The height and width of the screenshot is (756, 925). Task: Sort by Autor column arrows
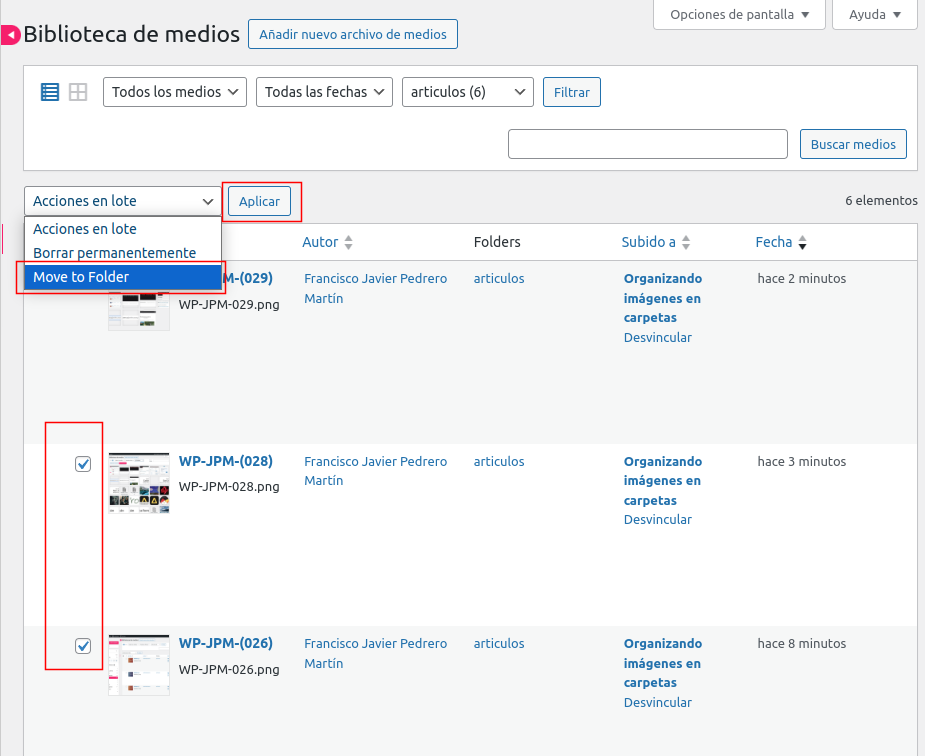(x=348, y=242)
